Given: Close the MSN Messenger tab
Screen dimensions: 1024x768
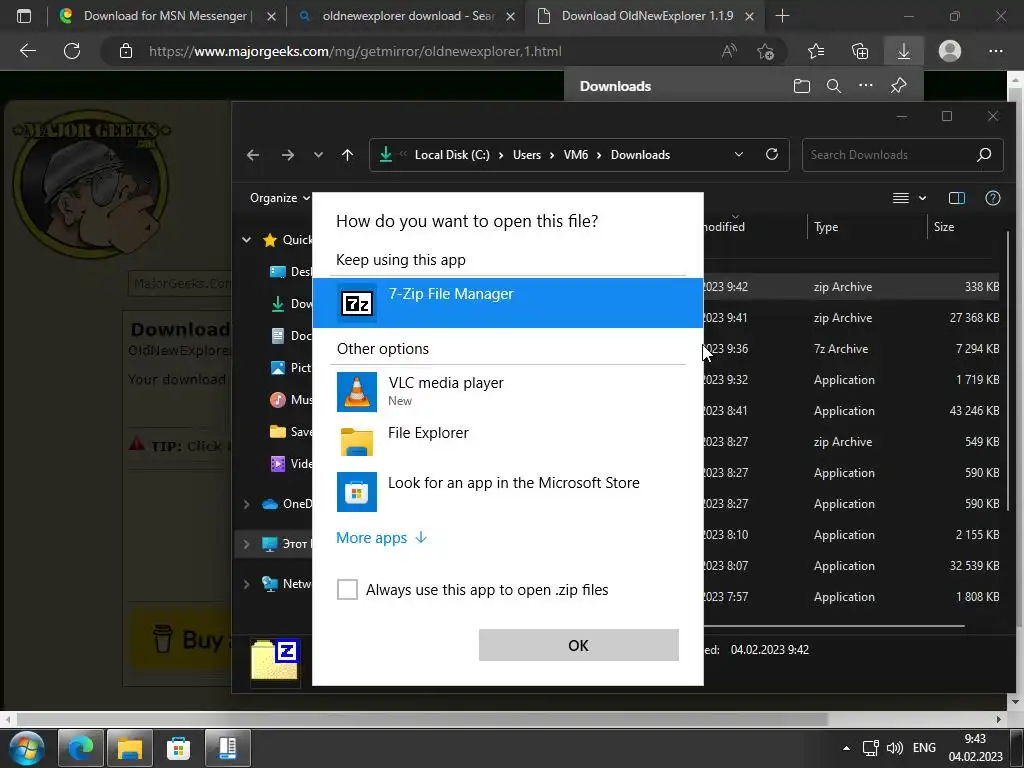Looking at the screenshot, I should pos(271,16).
